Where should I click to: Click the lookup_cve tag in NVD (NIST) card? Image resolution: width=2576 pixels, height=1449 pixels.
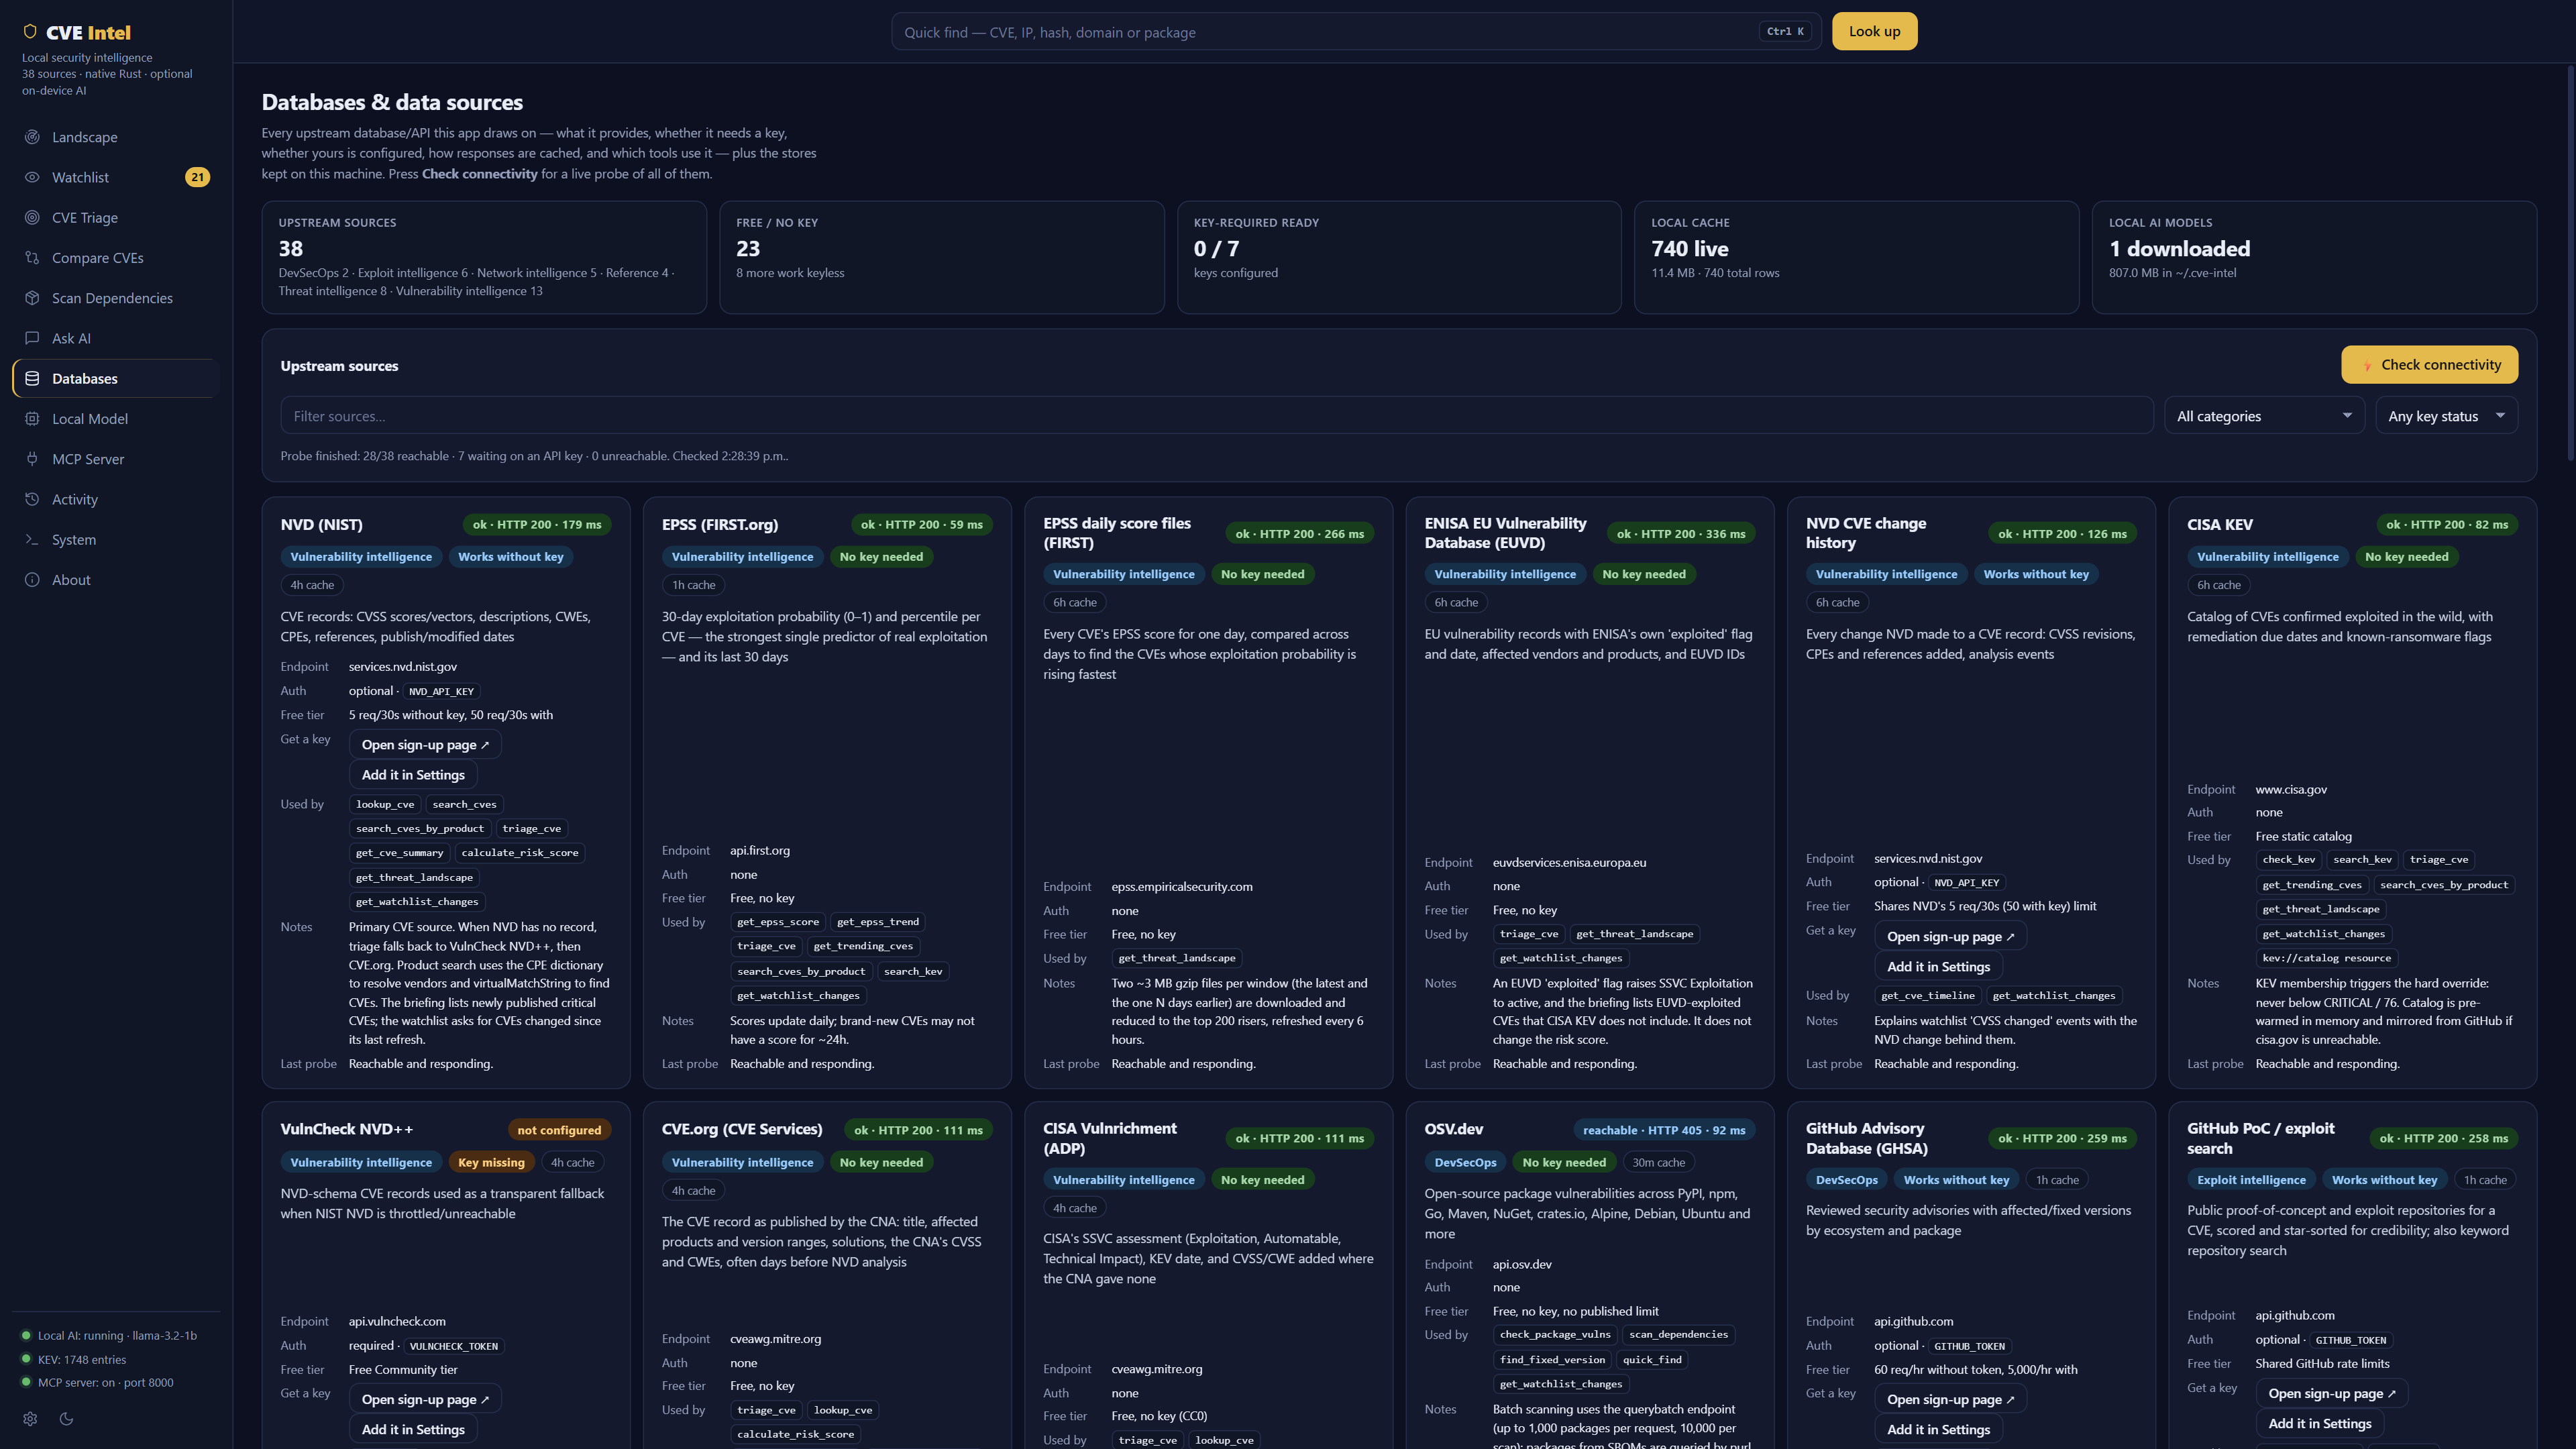click(385, 804)
